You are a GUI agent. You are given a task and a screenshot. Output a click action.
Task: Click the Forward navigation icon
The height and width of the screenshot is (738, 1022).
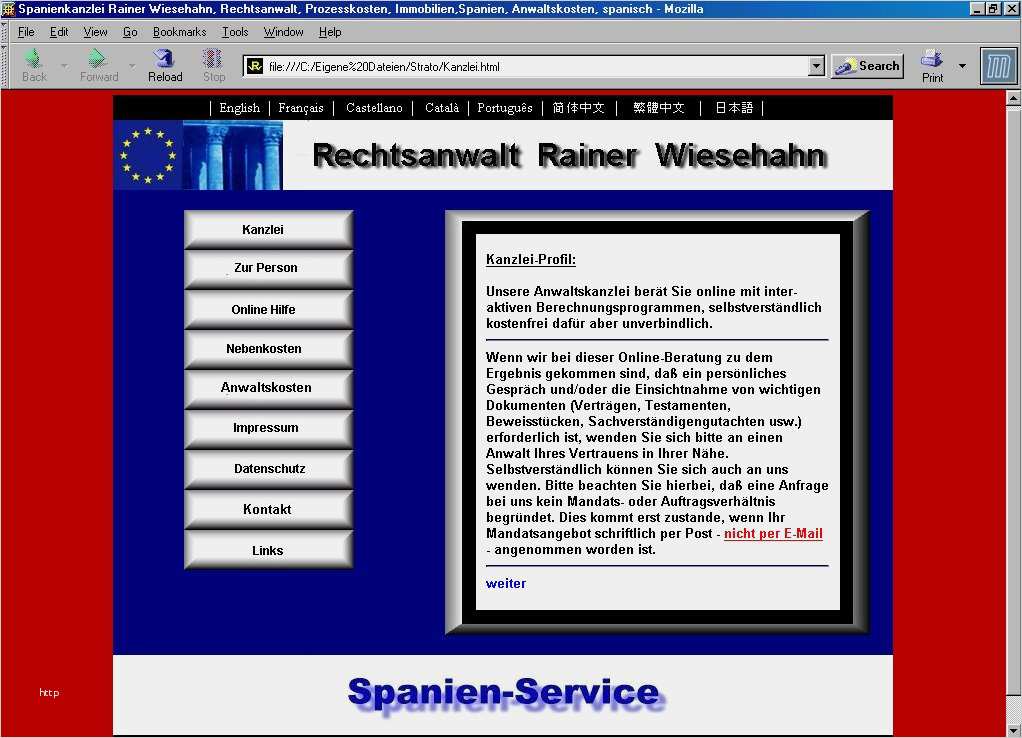tap(97, 59)
